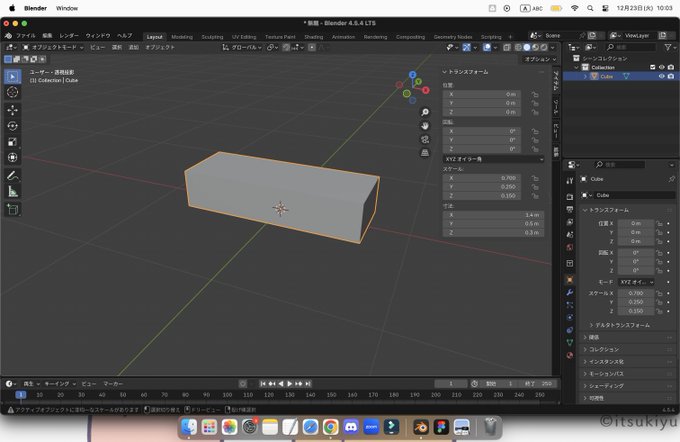Image resolution: width=680 pixels, height=442 pixels.
Task: Hide Collection with its eye icon
Action: tap(661, 67)
